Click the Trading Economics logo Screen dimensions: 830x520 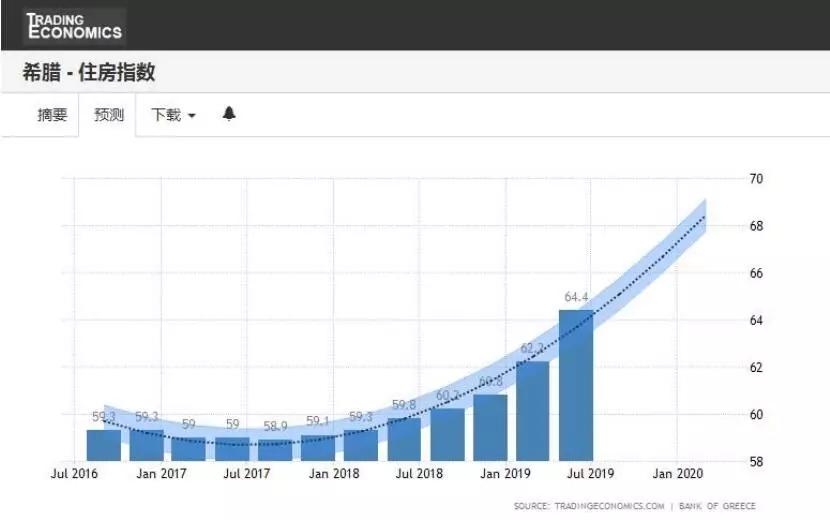(74, 25)
